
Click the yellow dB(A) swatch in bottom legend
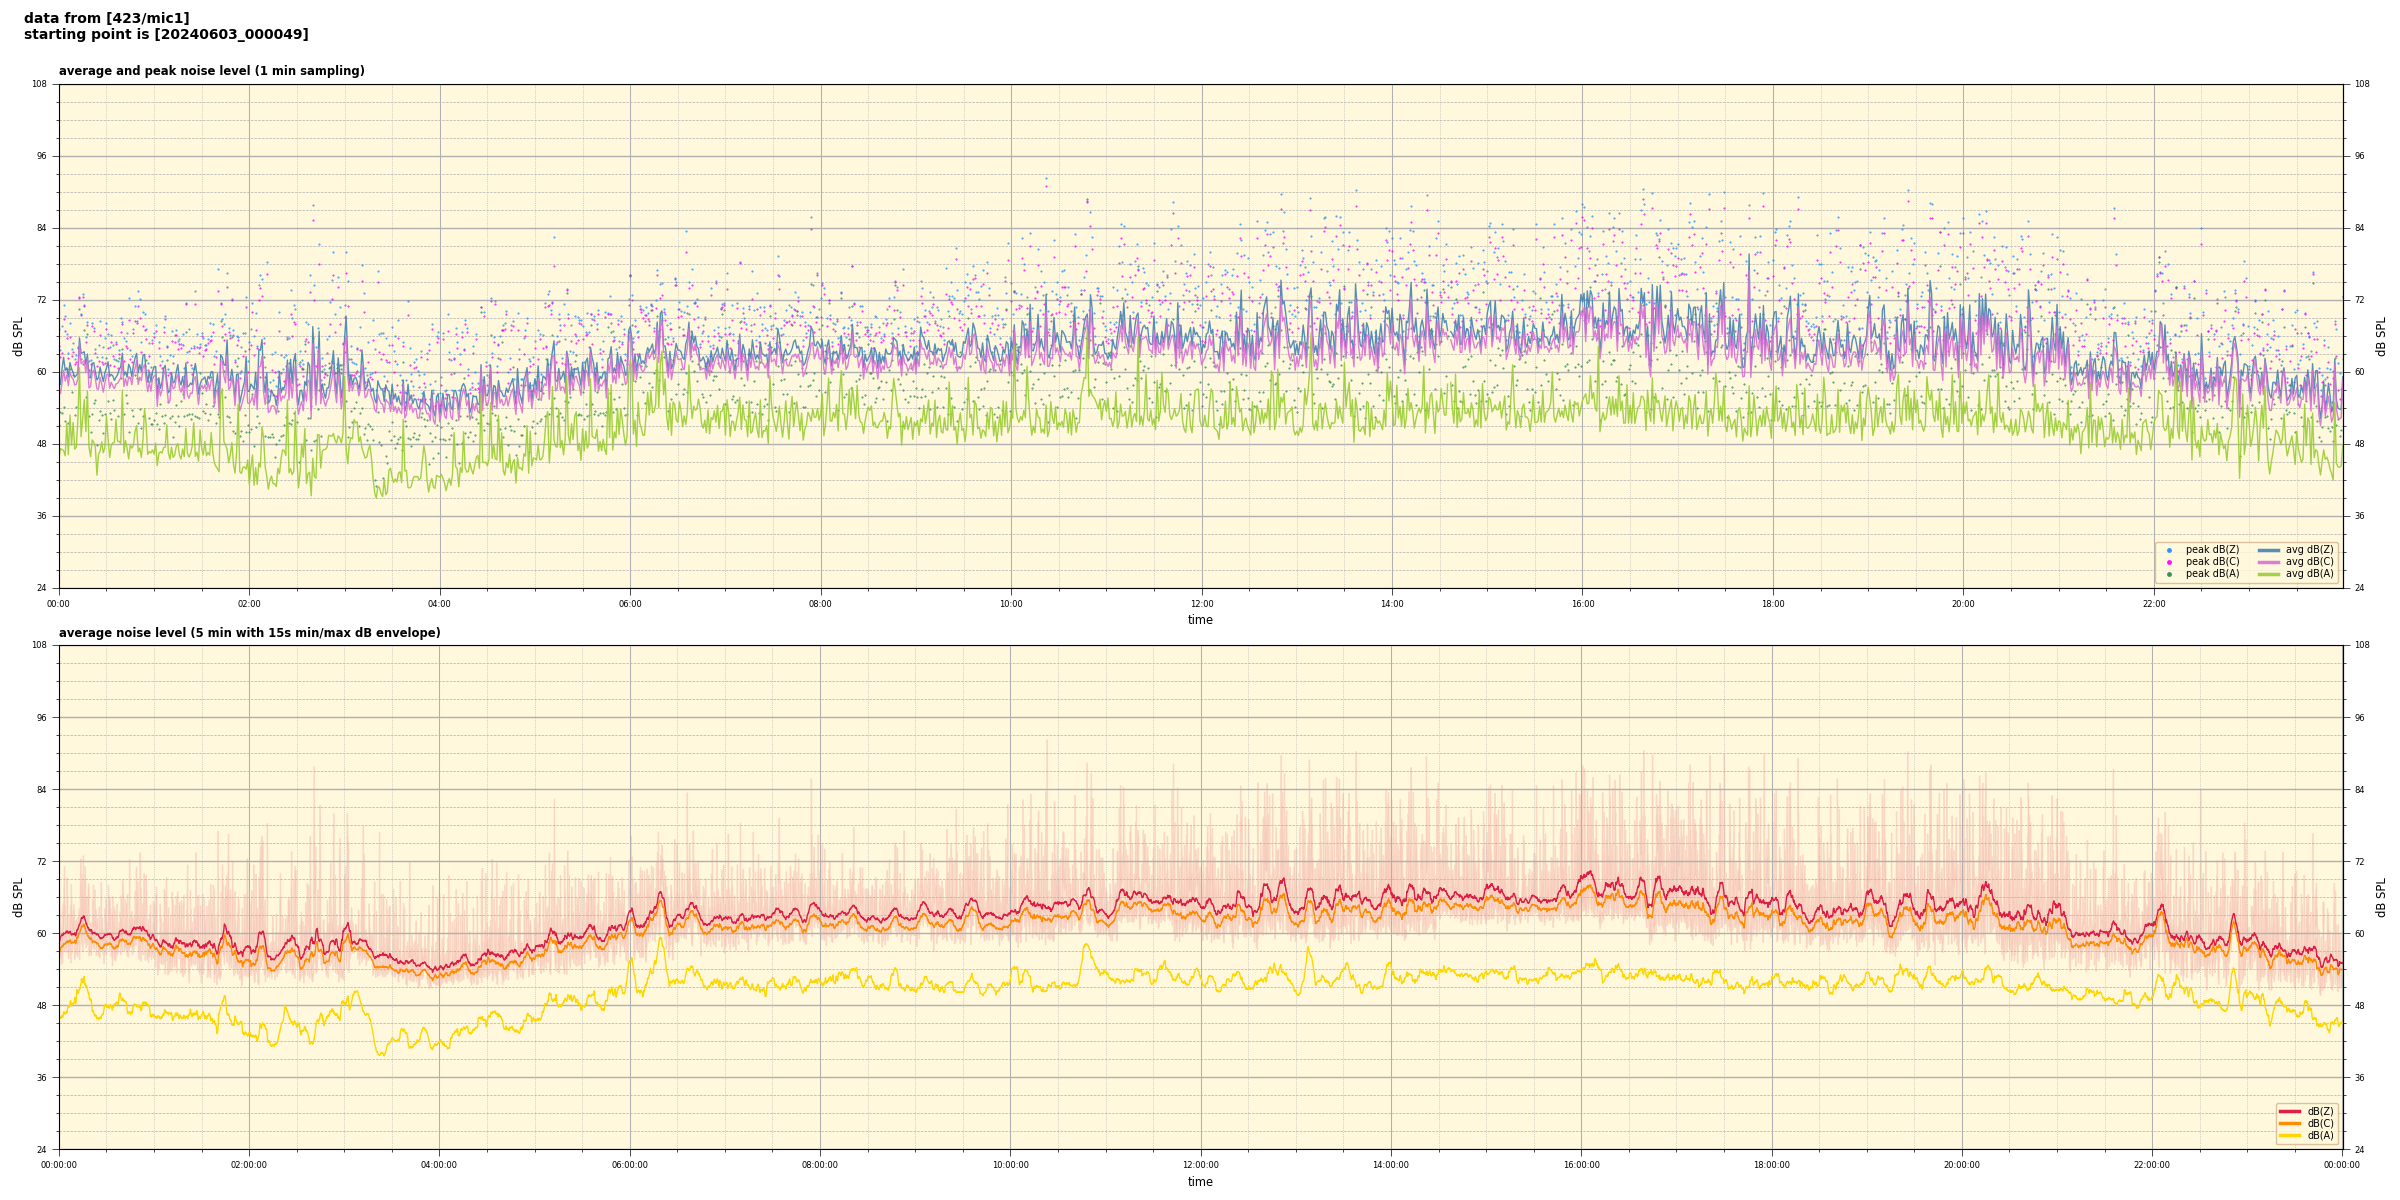tap(2290, 1135)
